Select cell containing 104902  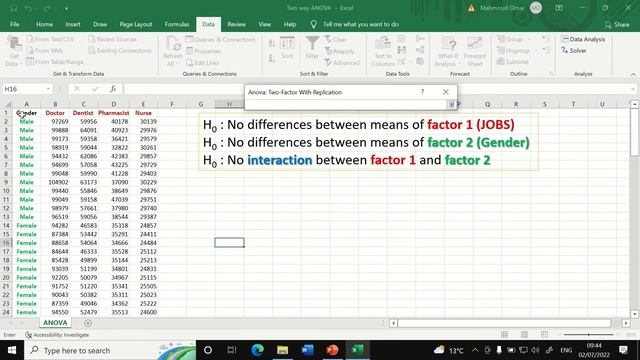(x=55, y=182)
